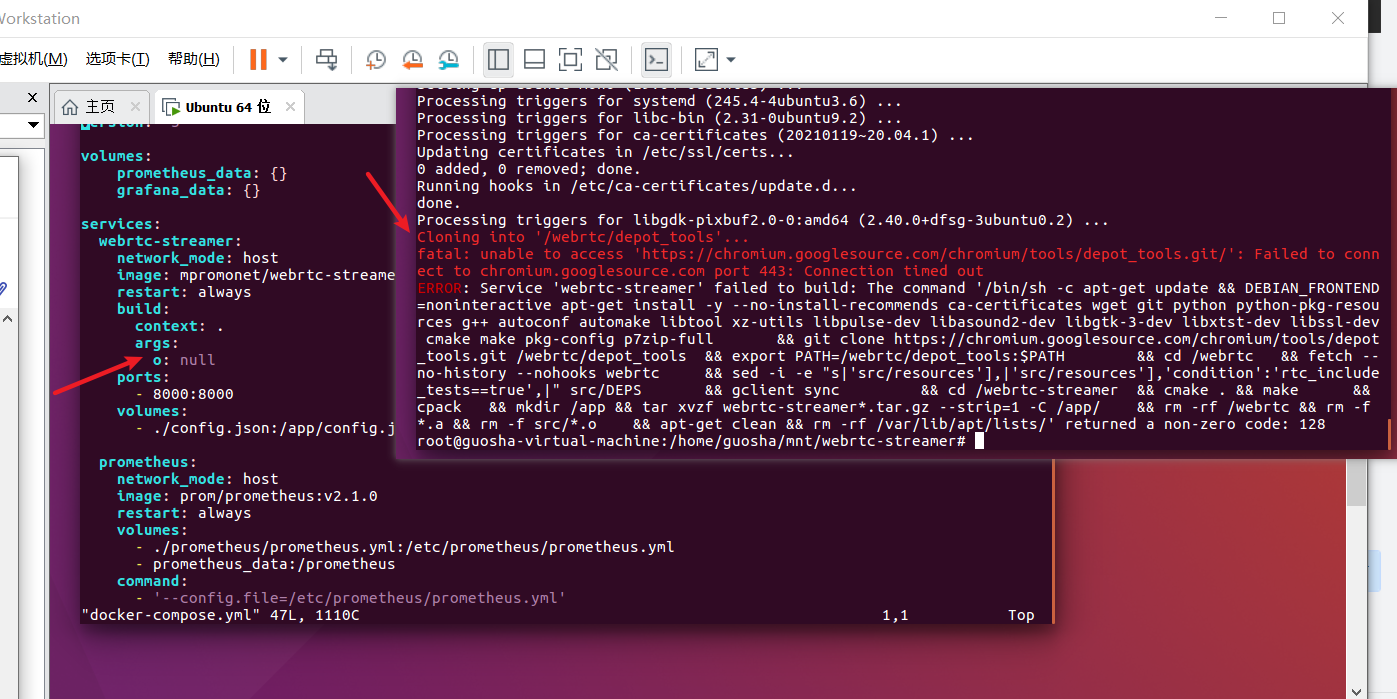Suspend the virtual machine with the pause icon
The width and height of the screenshot is (1397, 699).
coord(258,59)
